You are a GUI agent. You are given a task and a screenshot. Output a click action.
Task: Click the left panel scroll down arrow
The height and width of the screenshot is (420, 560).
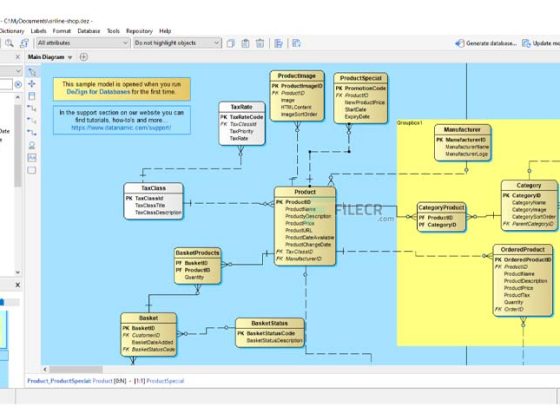tap(18, 272)
